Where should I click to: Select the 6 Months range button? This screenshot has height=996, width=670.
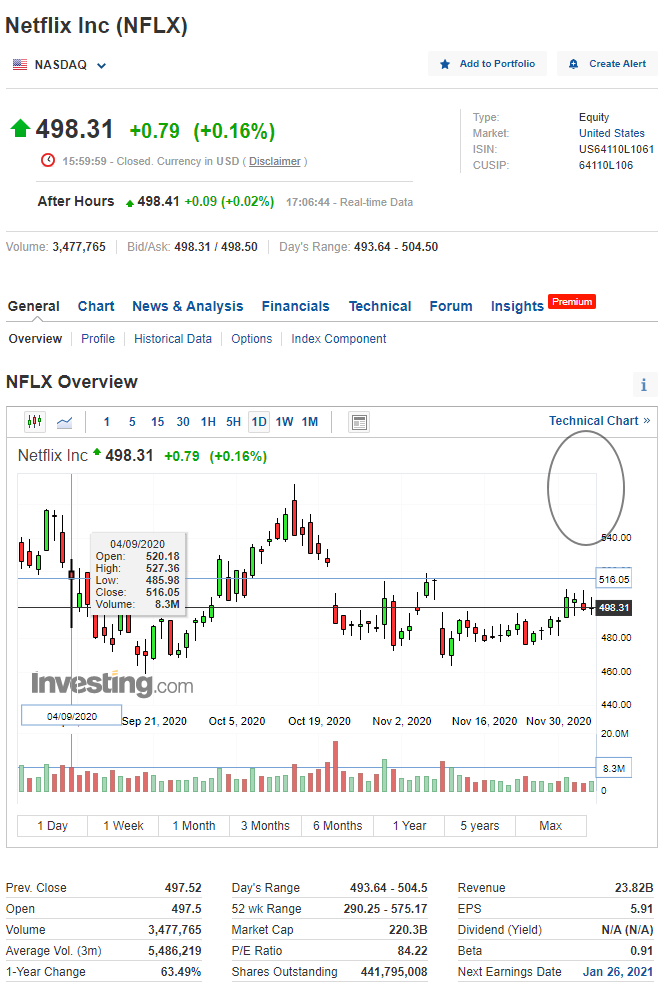(337, 826)
